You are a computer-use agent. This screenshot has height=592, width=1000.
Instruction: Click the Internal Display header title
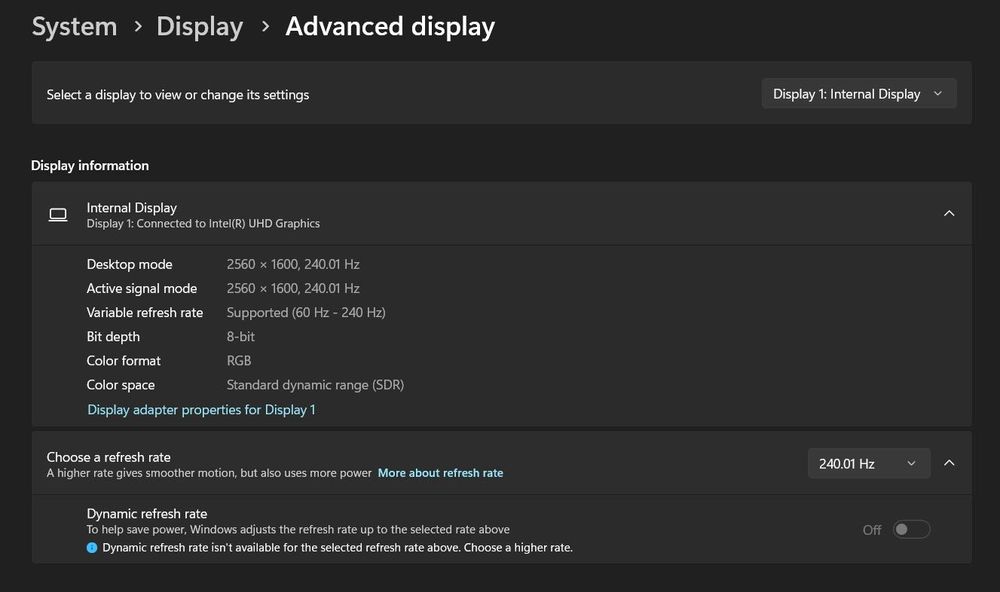tap(132, 208)
